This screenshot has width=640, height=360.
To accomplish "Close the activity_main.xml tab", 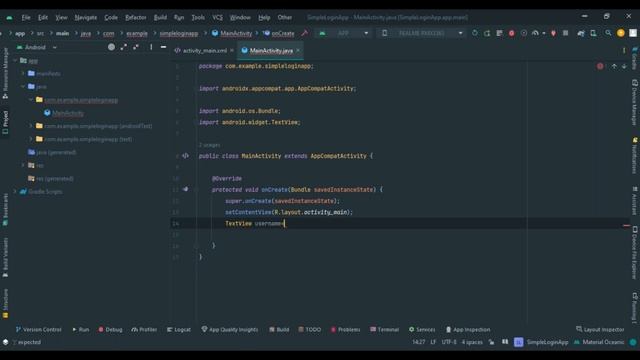I will pyautogui.click(x=232, y=50).
